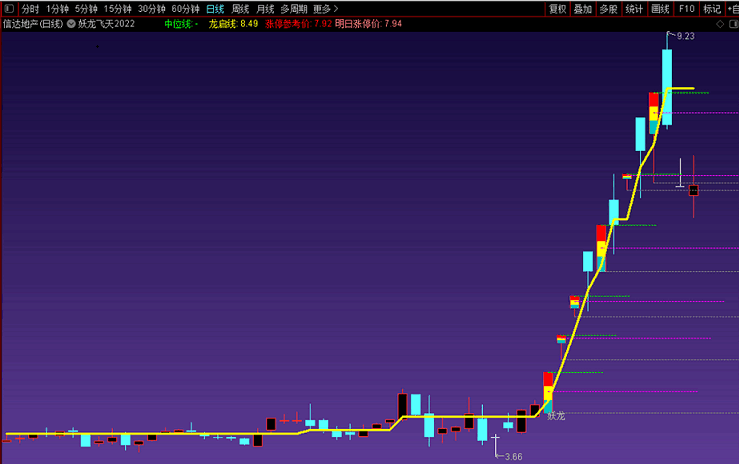The height and width of the screenshot is (464, 739).
Task: Select the 5分钟 period tab
Action: [86, 9]
